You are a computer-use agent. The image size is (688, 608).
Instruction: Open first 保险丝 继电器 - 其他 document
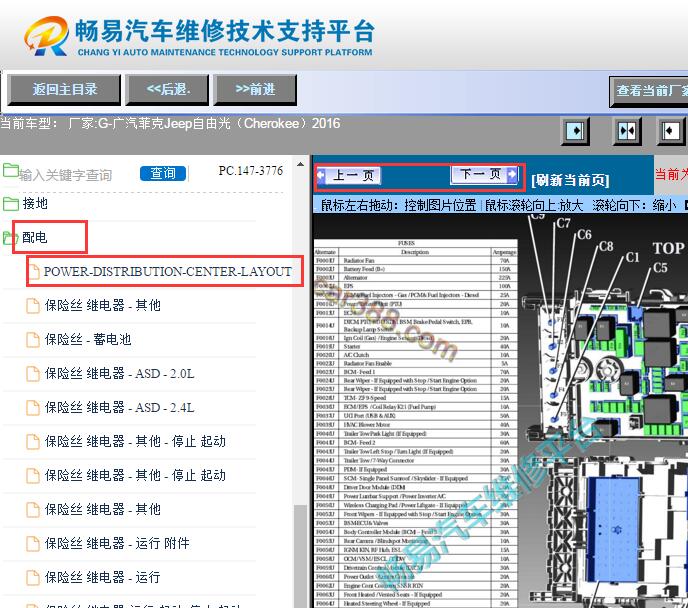[103, 305]
